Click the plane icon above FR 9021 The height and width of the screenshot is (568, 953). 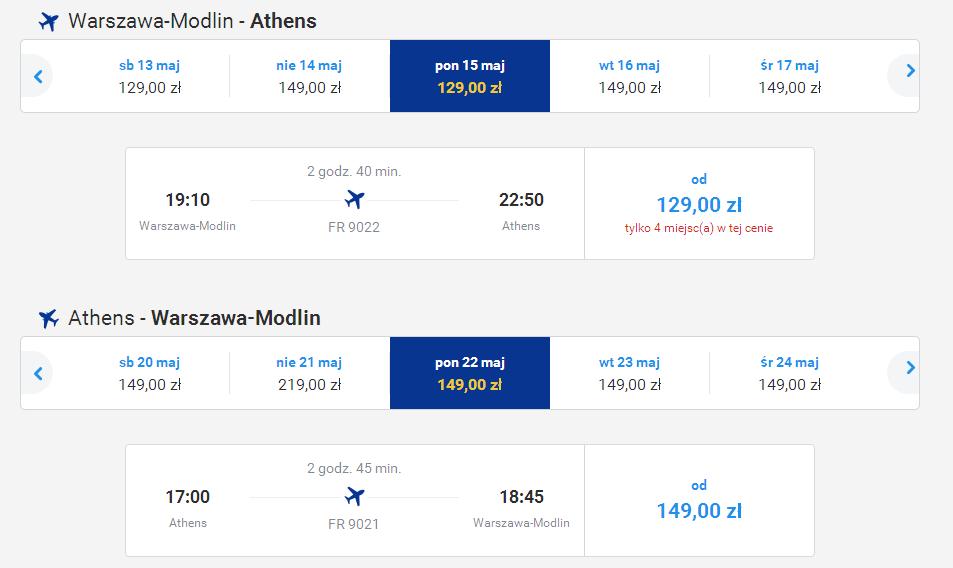pyautogui.click(x=354, y=496)
